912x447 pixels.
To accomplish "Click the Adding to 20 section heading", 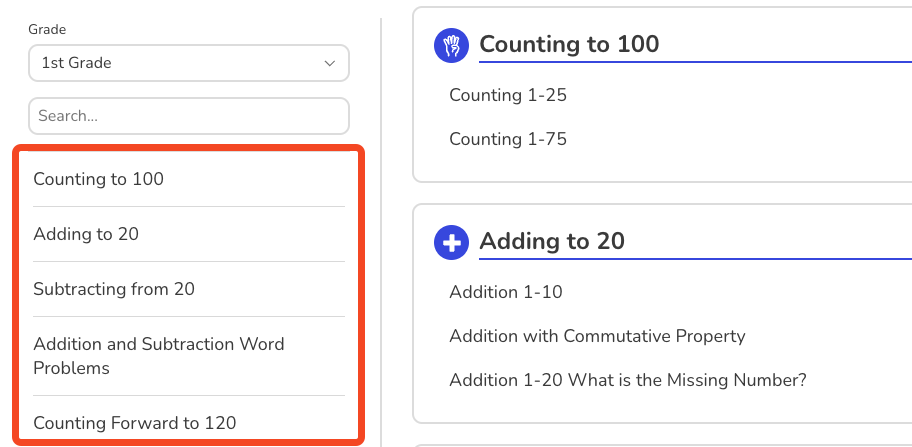I will click(552, 241).
